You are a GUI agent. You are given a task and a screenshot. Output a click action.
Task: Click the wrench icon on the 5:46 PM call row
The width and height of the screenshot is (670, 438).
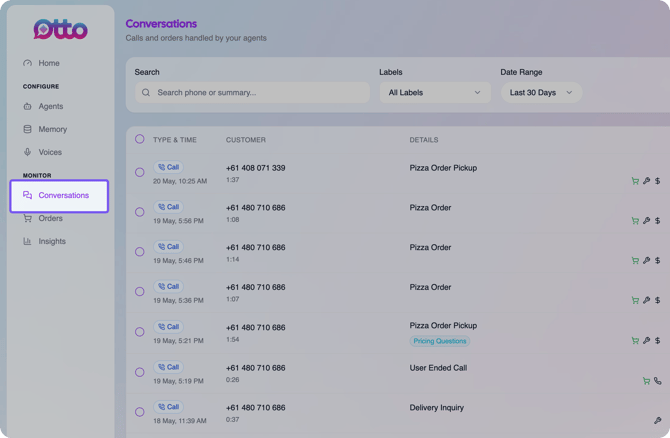tap(646, 260)
